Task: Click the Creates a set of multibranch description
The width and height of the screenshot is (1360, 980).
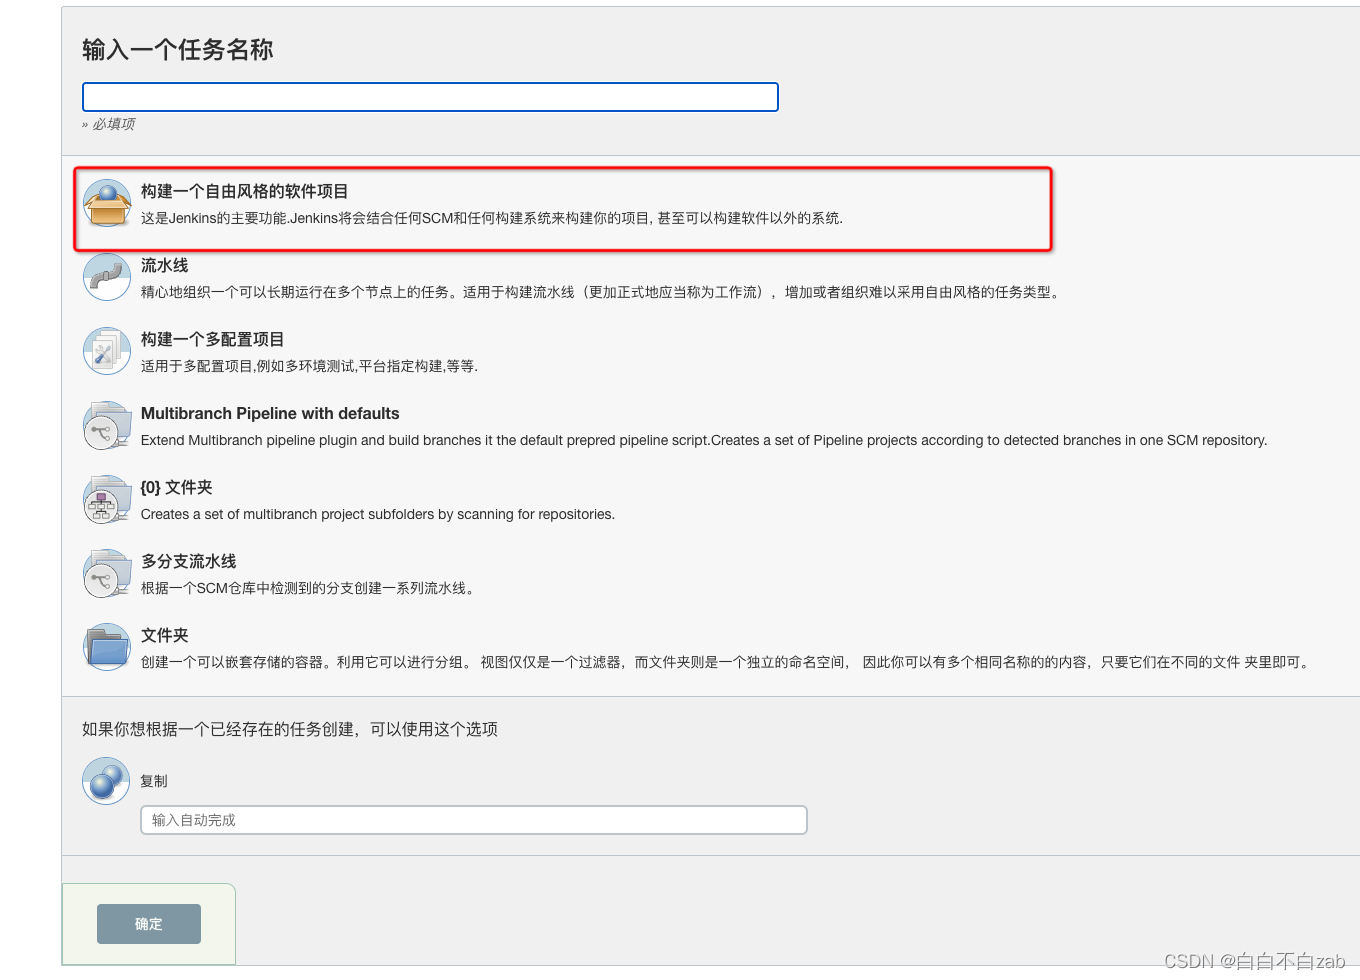Action: [378, 514]
